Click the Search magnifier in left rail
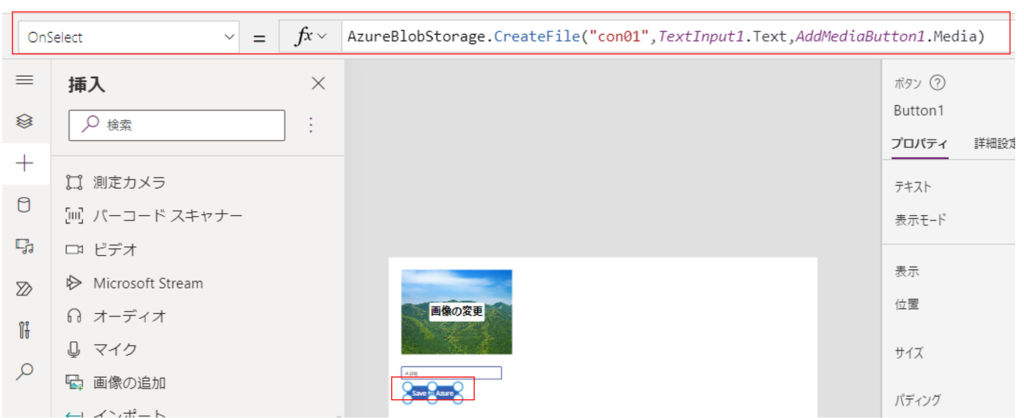1024x418 pixels. point(25,371)
